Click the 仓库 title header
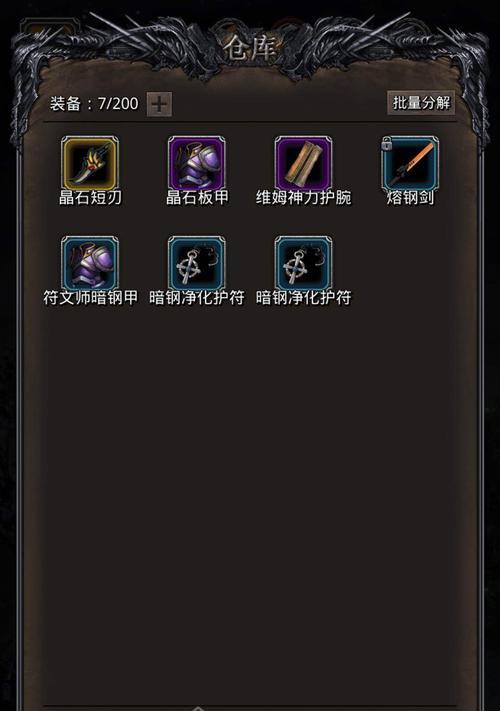Image resolution: width=500 pixels, height=711 pixels. [x=250, y=48]
